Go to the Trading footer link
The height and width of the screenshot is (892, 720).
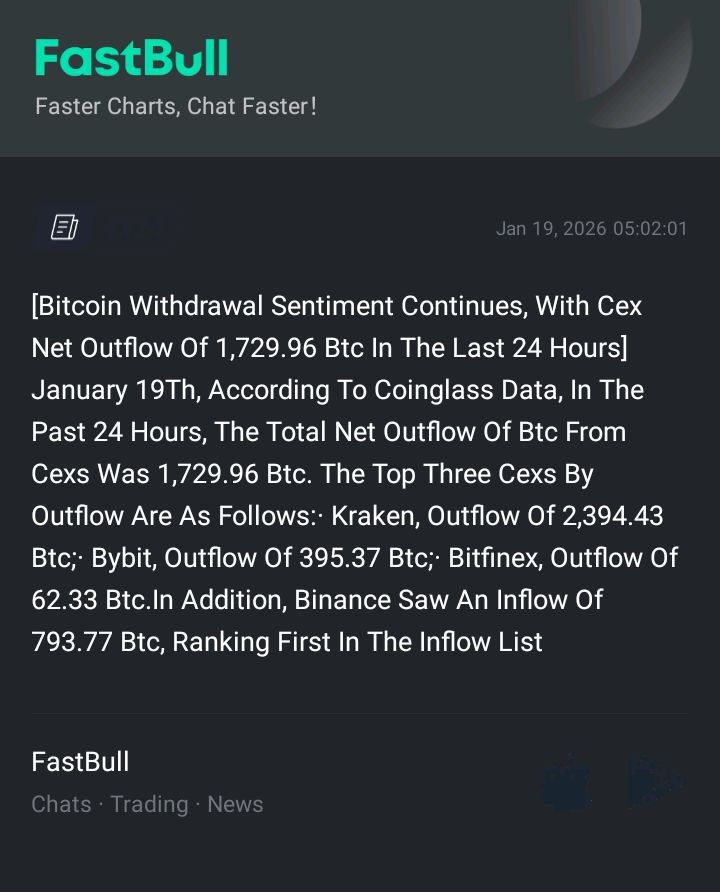tap(149, 804)
